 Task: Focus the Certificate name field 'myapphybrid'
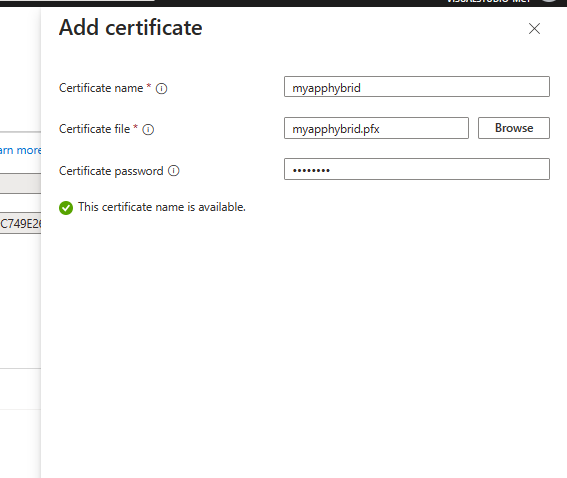tap(417, 87)
